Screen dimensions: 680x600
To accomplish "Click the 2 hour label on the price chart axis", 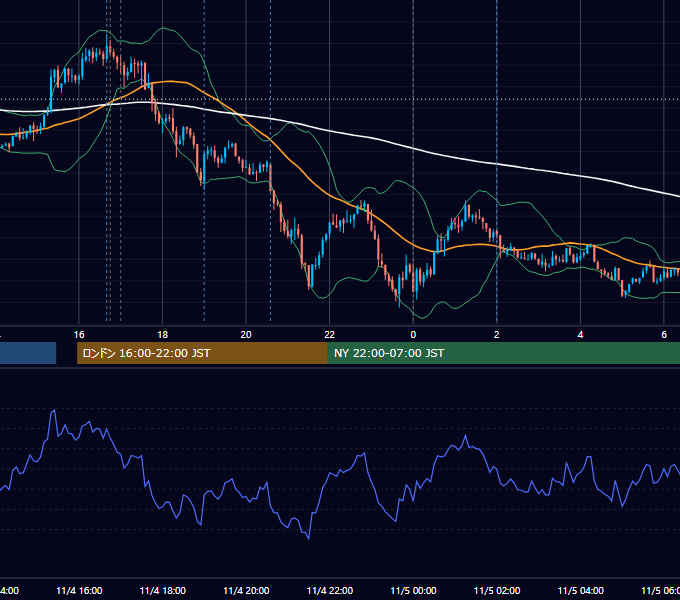I will (497, 335).
